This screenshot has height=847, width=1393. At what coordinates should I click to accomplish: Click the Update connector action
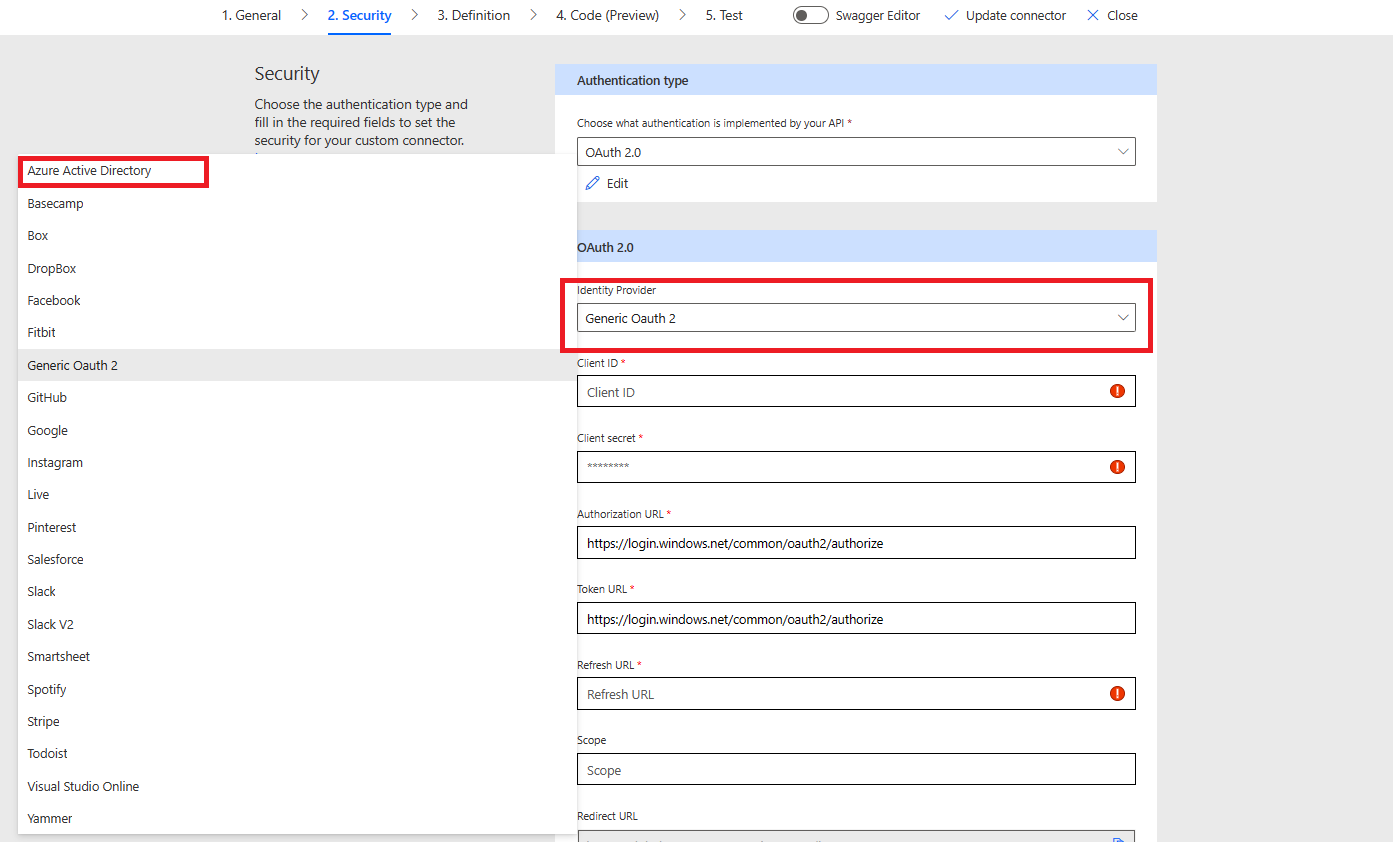coord(1014,15)
